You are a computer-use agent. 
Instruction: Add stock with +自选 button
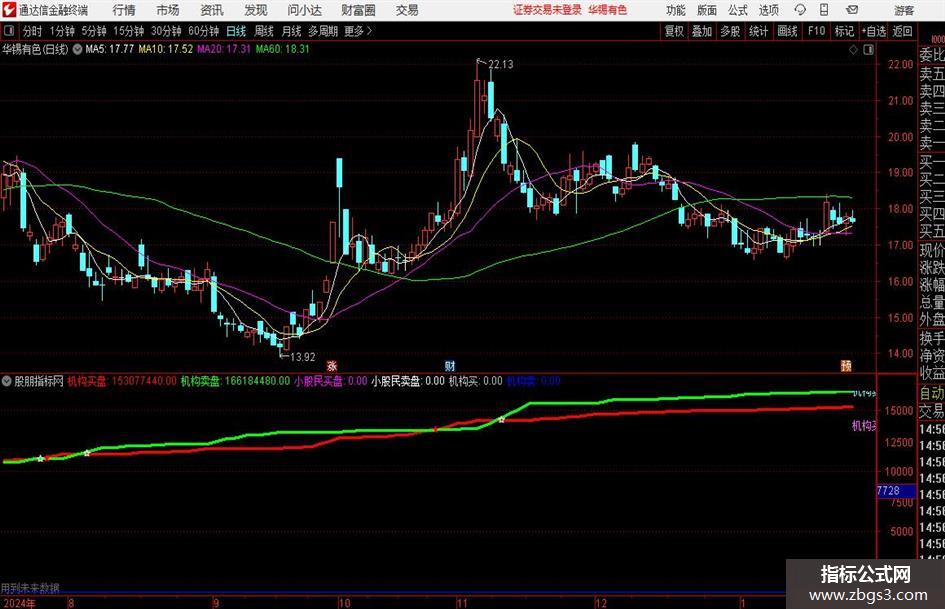[874, 31]
